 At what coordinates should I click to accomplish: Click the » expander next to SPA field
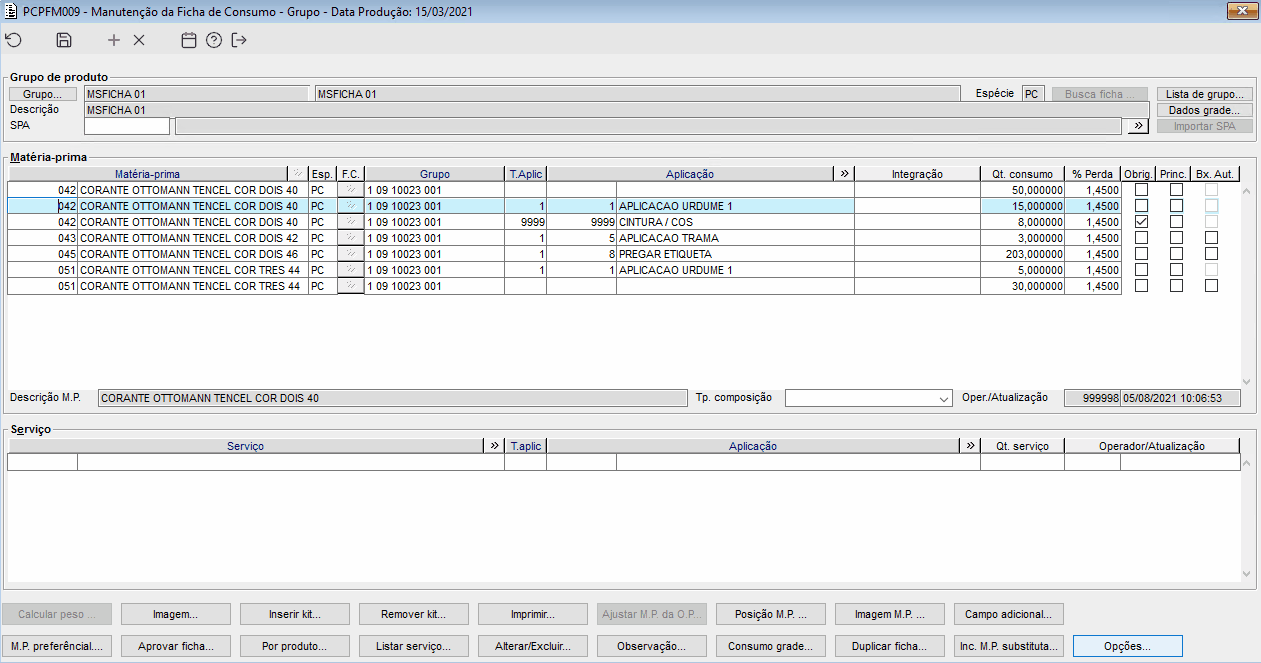[1137, 126]
